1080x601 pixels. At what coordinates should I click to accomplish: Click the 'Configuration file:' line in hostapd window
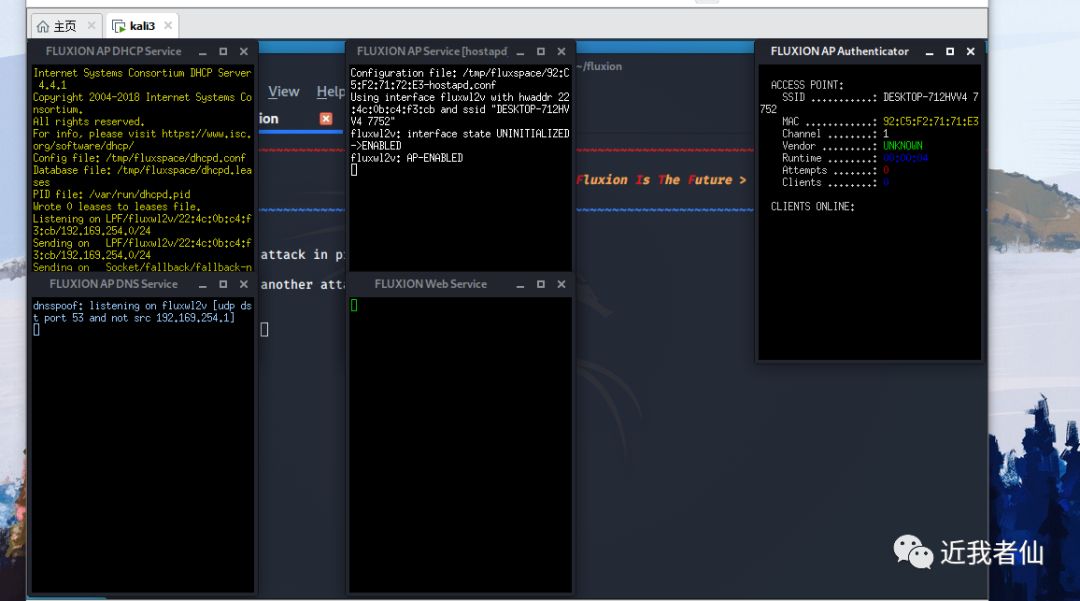[x=459, y=73]
